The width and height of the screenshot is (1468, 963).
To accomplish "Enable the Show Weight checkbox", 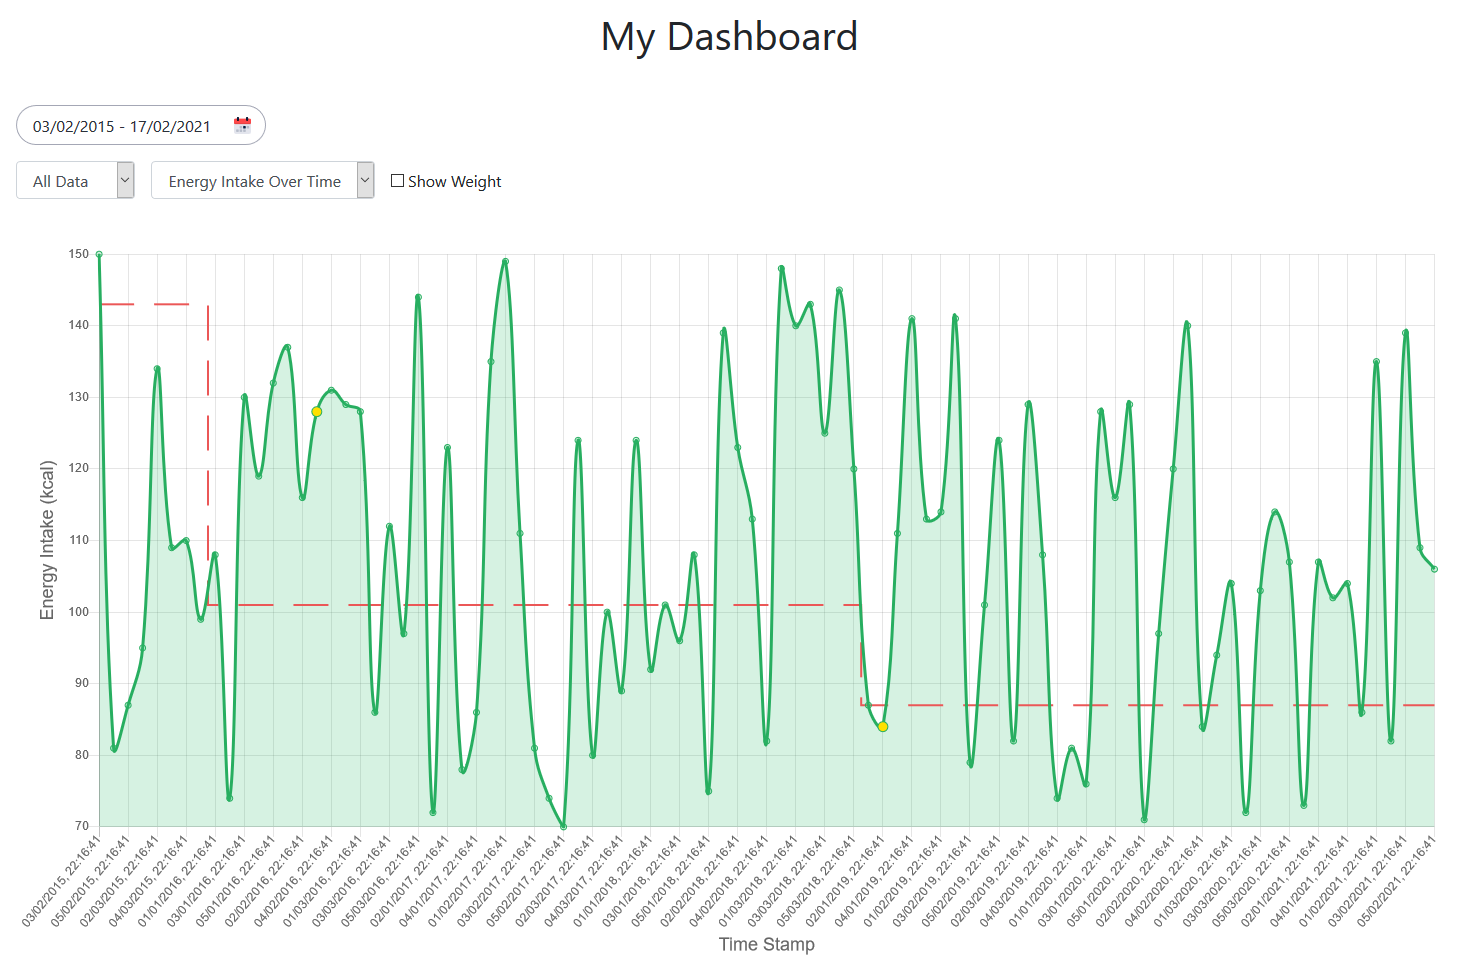I will pyautogui.click(x=397, y=180).
